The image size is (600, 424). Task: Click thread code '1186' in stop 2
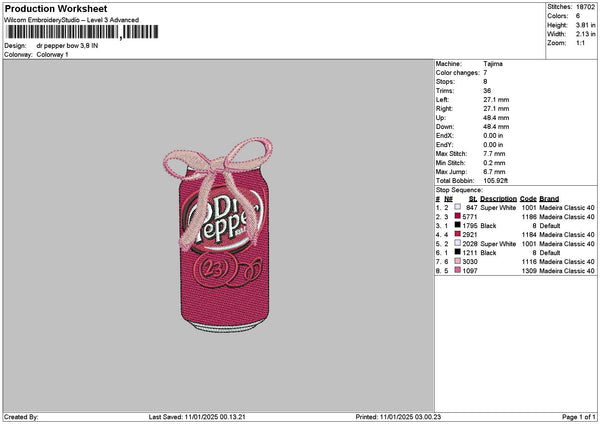529,217
